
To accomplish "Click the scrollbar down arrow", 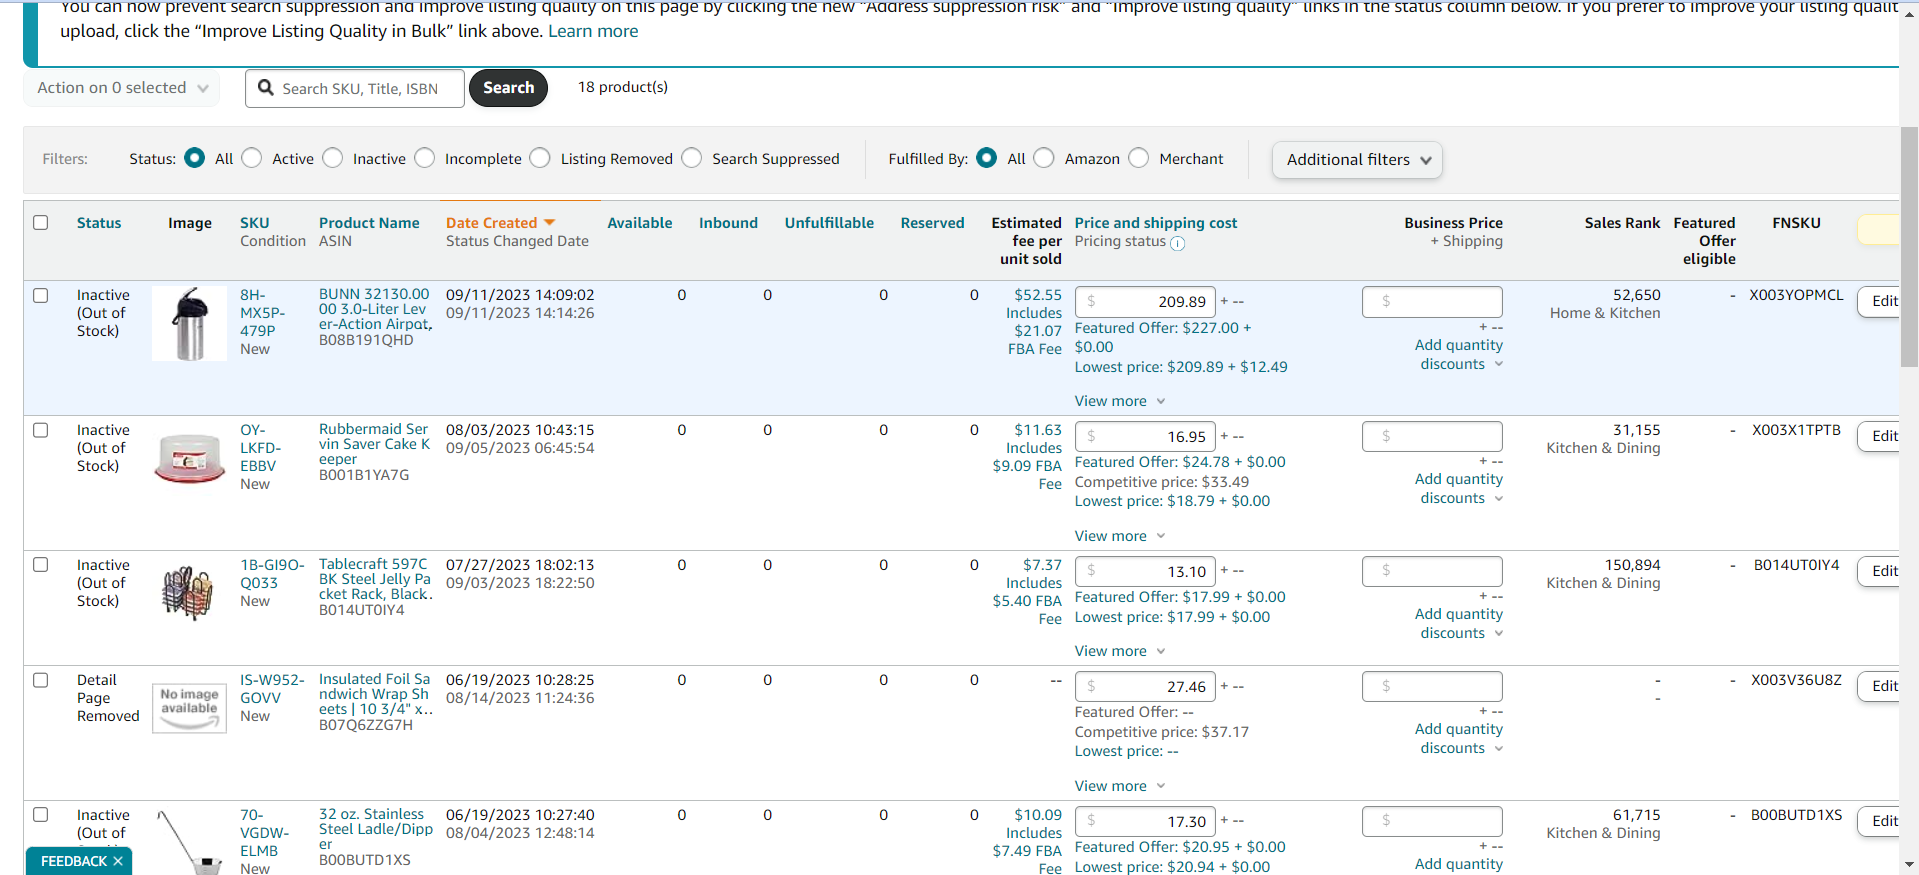I will pos(1909,865).
